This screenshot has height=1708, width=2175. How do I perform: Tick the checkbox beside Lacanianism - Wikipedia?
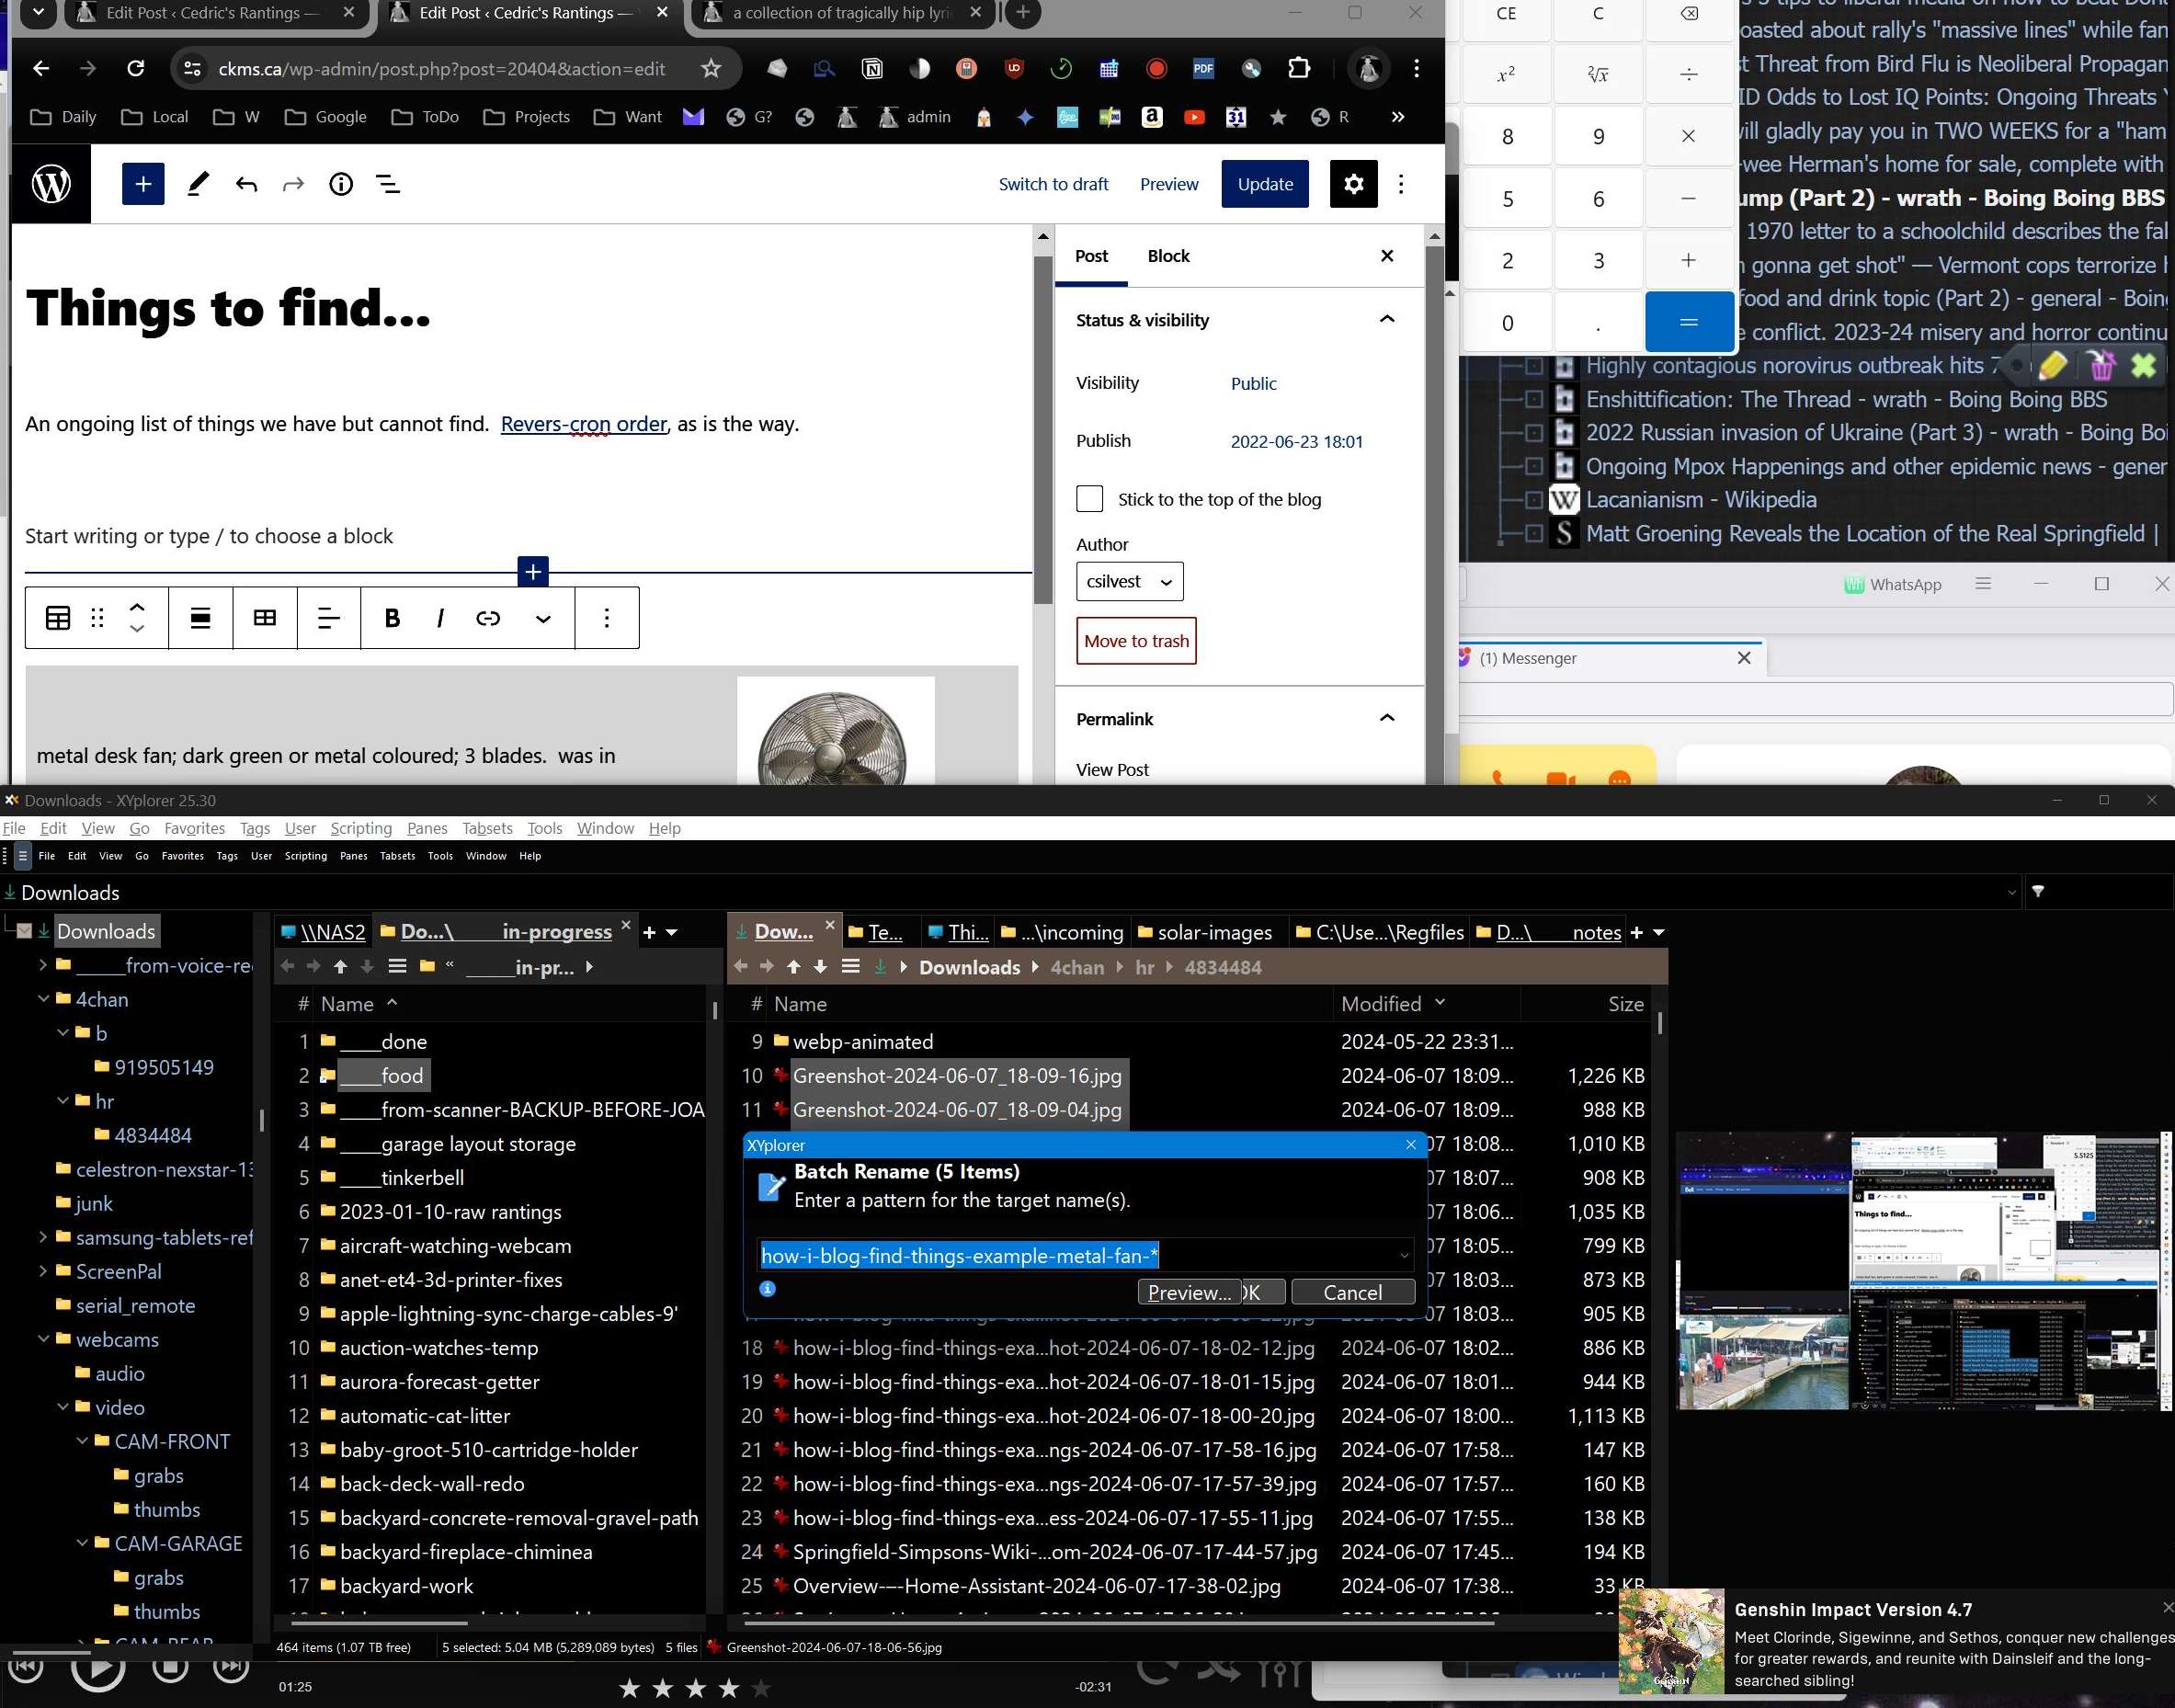[1533, 500]
